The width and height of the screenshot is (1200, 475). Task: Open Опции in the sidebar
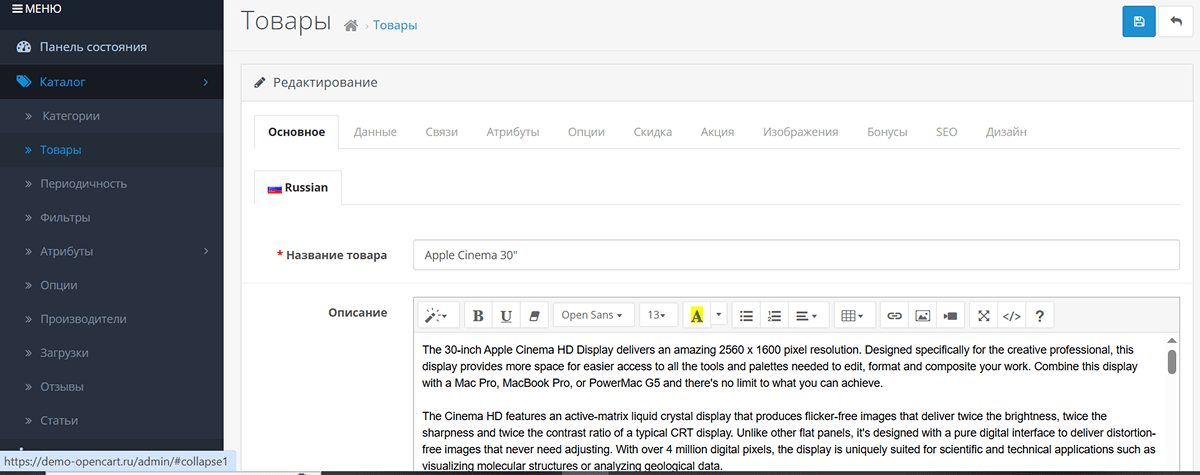click(112, 285)
